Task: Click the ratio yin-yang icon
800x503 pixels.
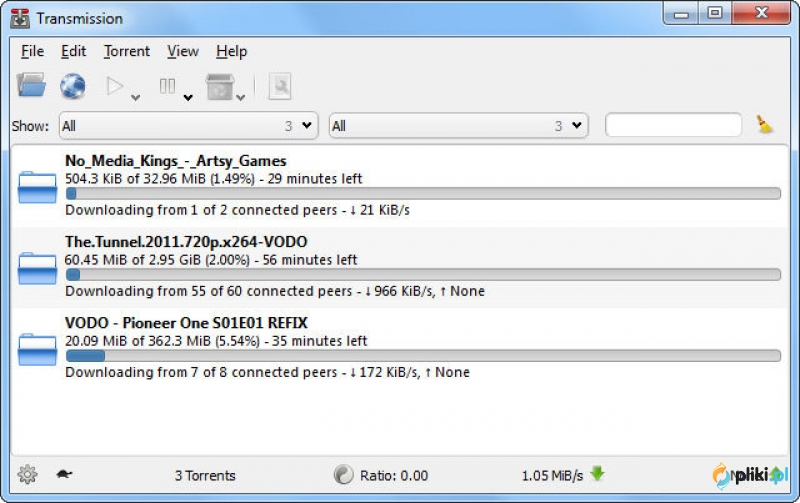Action: pos(343,474)
